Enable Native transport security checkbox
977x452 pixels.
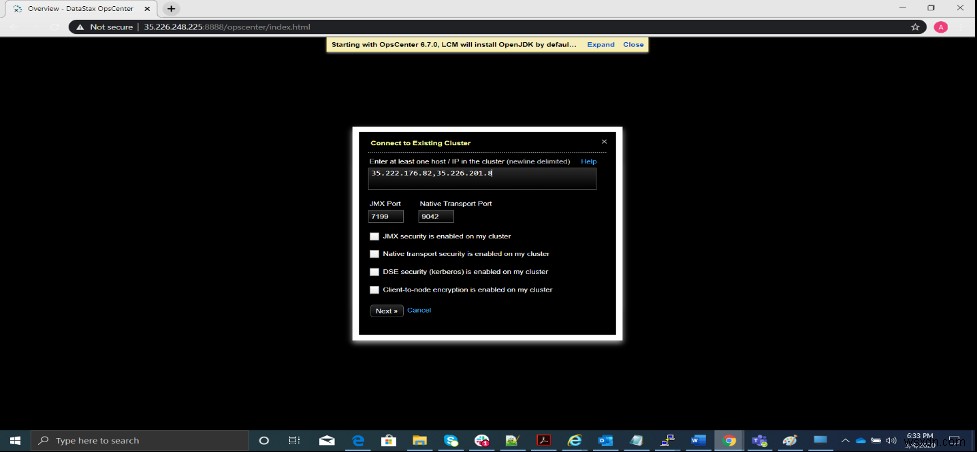tap(374, 254)
